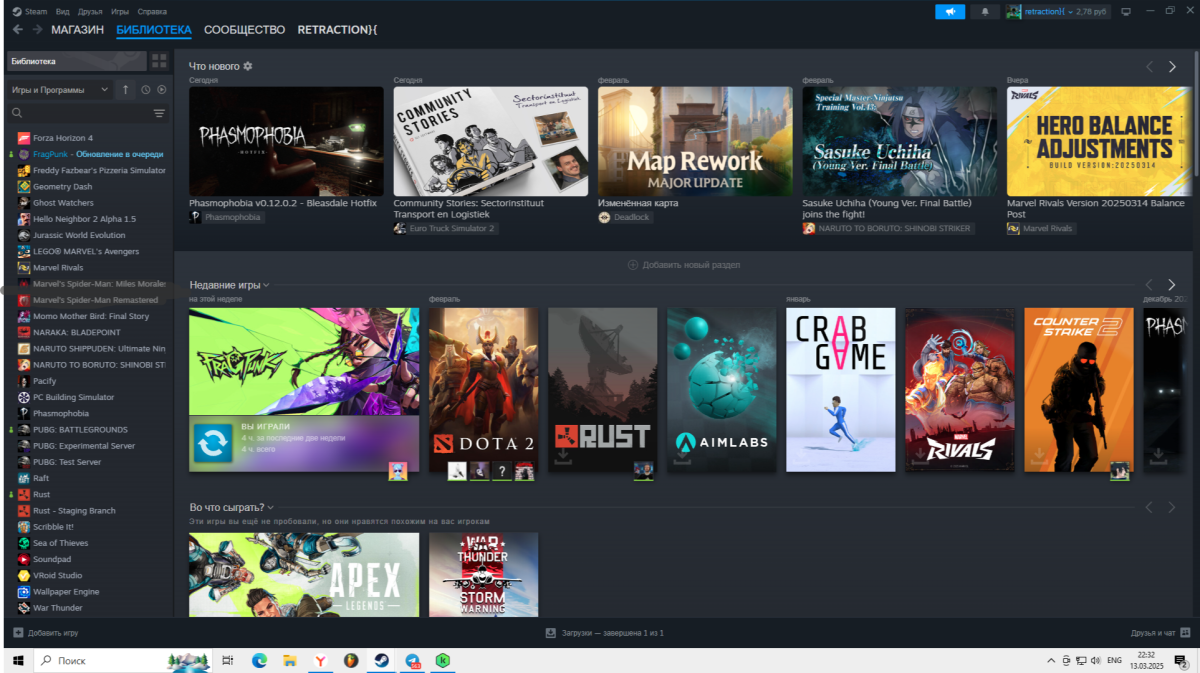
Task: Click the Steam icon in the taskbar
Action: (381, 661)
